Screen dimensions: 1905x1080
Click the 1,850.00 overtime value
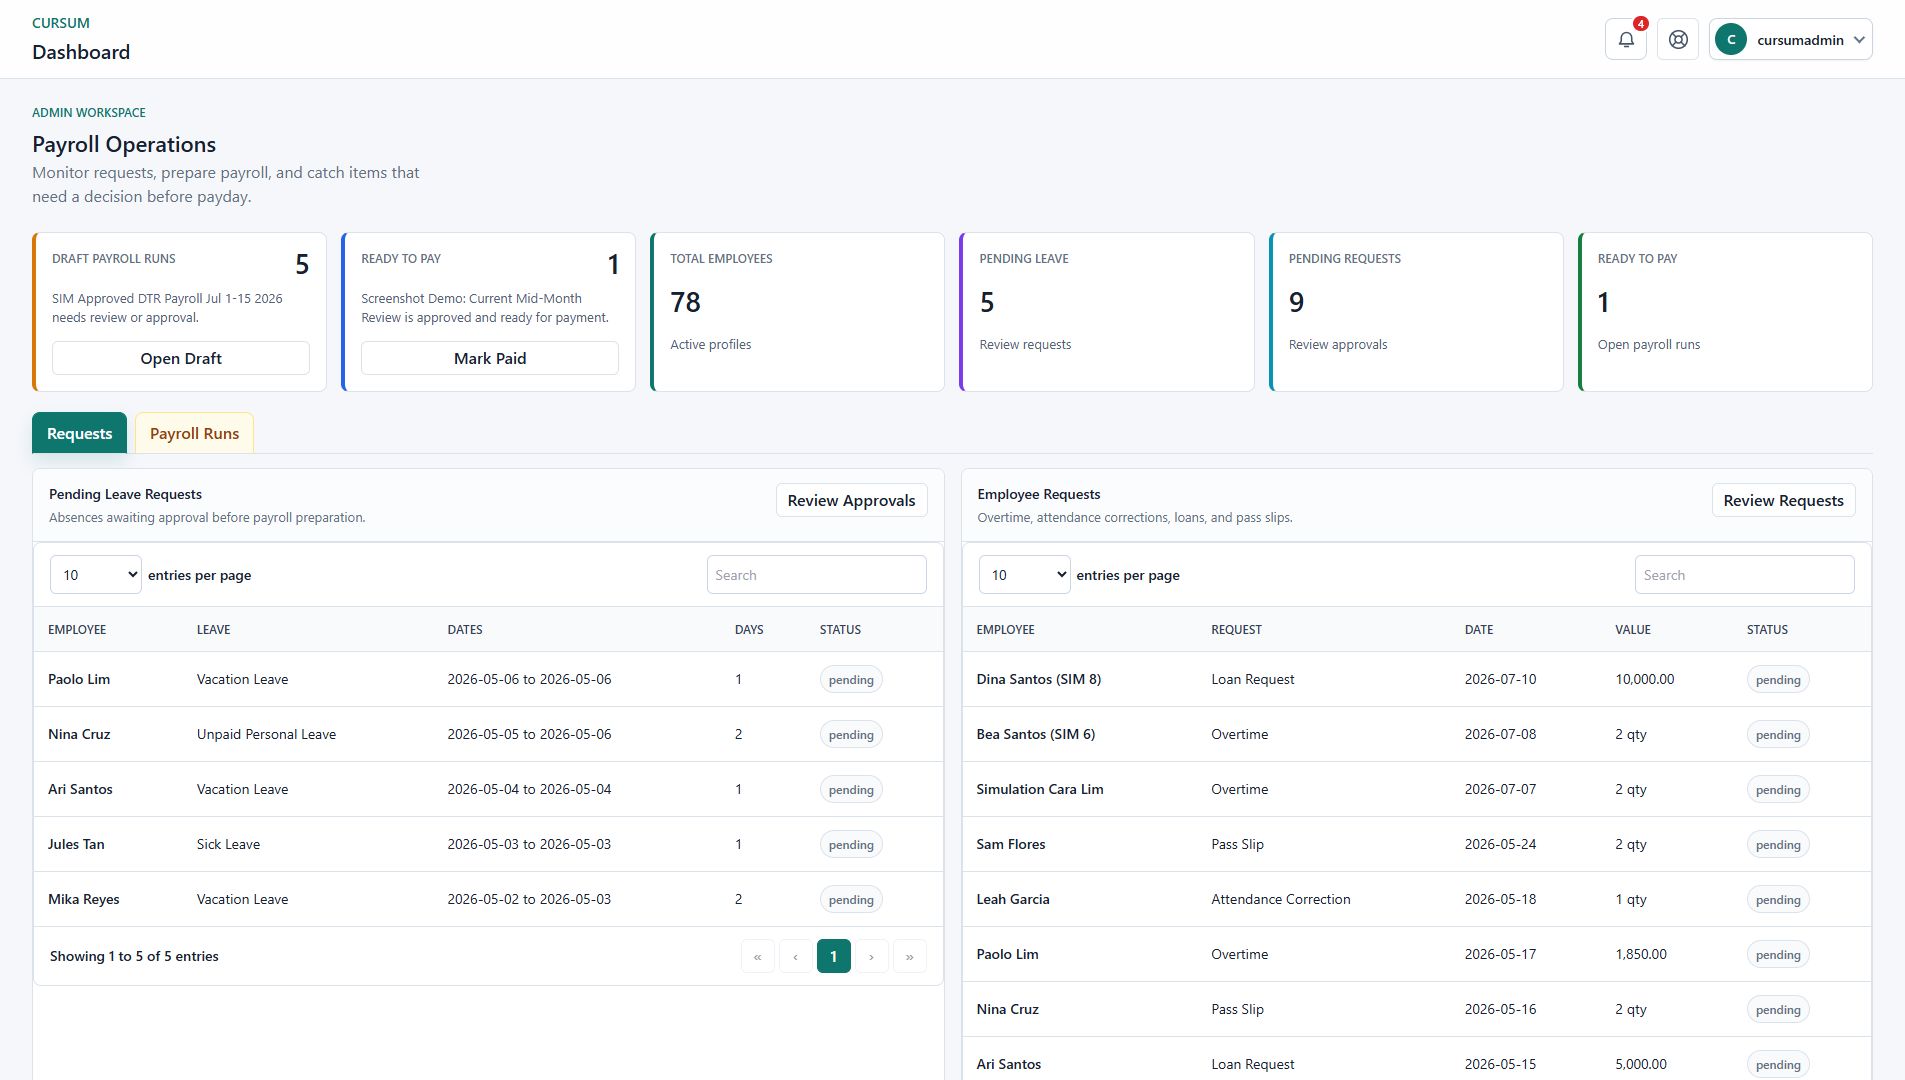[x=1641, y=954]
